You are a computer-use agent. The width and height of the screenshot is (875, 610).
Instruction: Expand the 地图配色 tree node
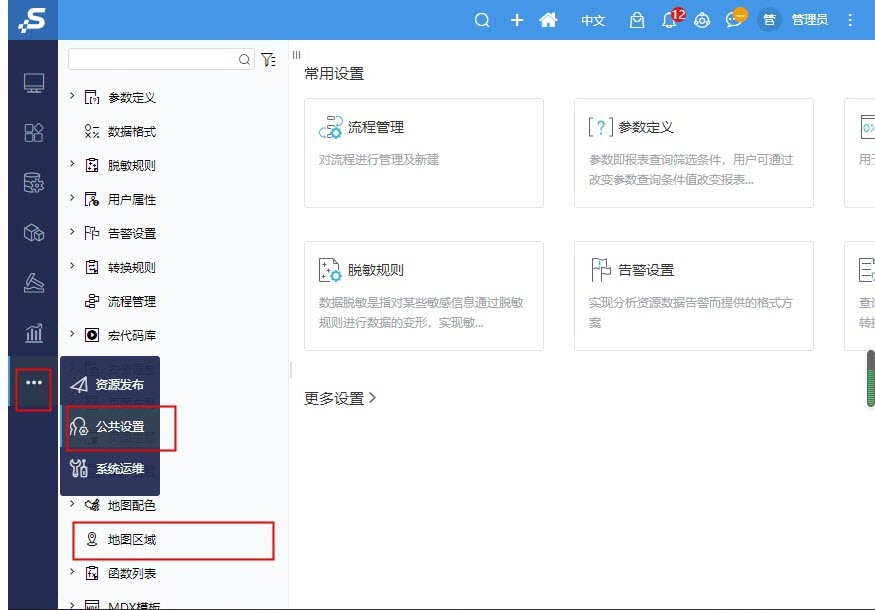pos(72,503)
